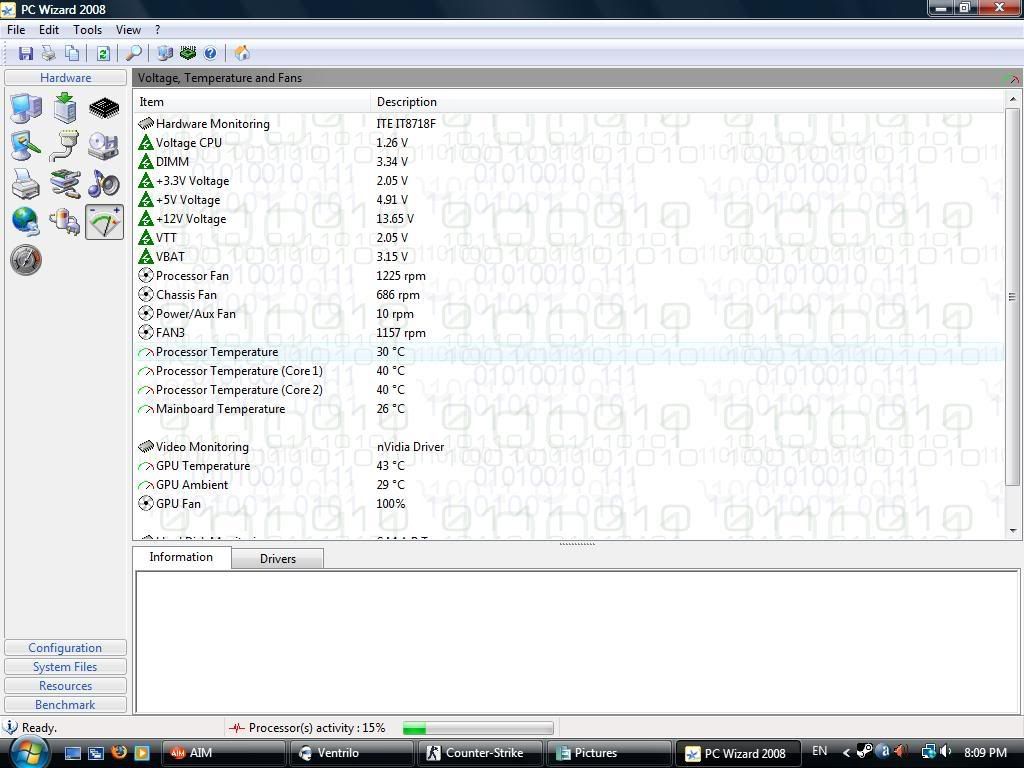Click the home house toolbar icon

(241, 53)
